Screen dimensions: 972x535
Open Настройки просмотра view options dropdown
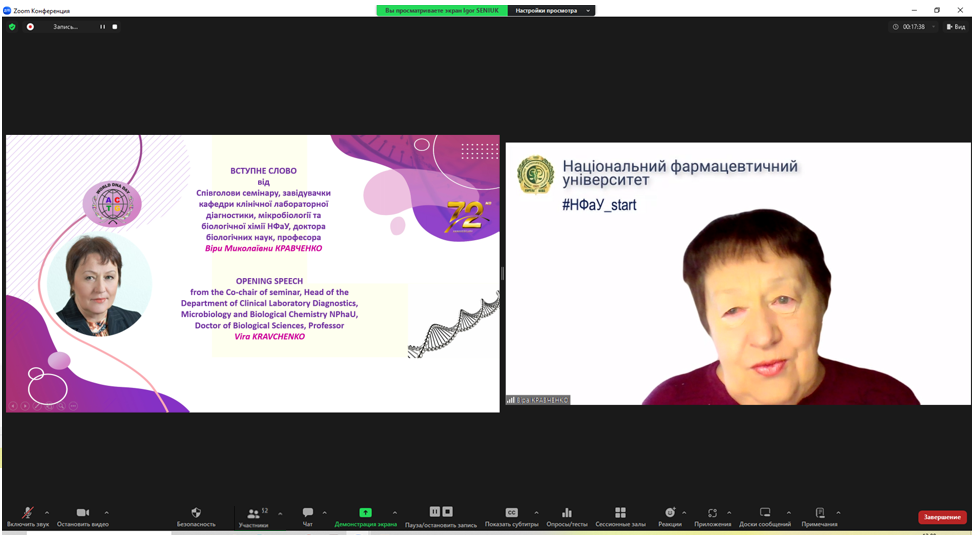[551, 11]
